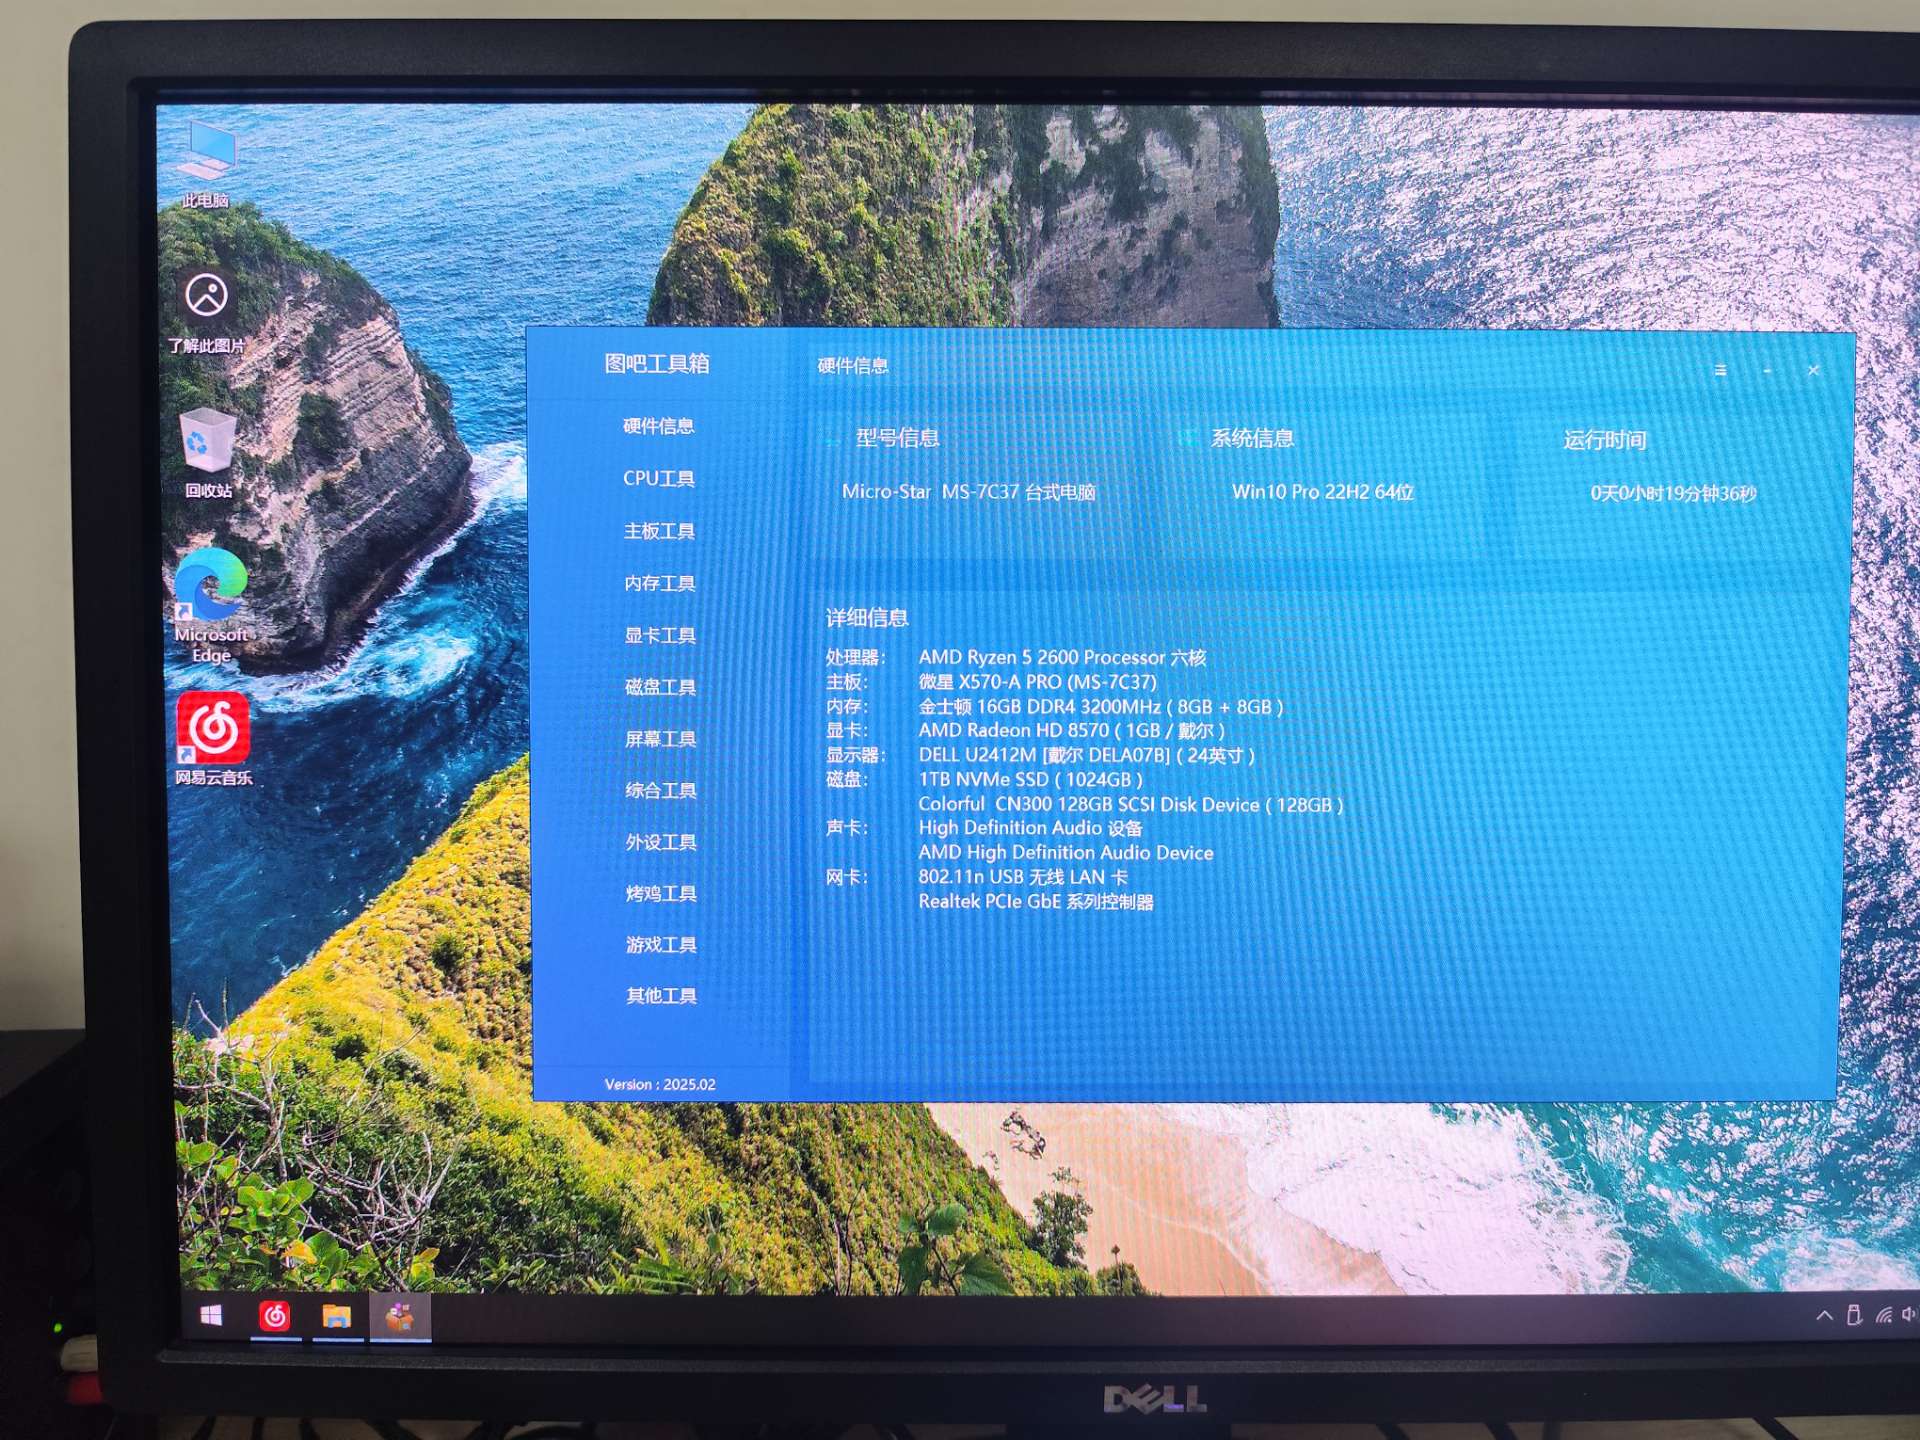Viewport: 1920px width, 1440px height.
Task: Go to the 烤鸡工具 section
Action: 661,893
